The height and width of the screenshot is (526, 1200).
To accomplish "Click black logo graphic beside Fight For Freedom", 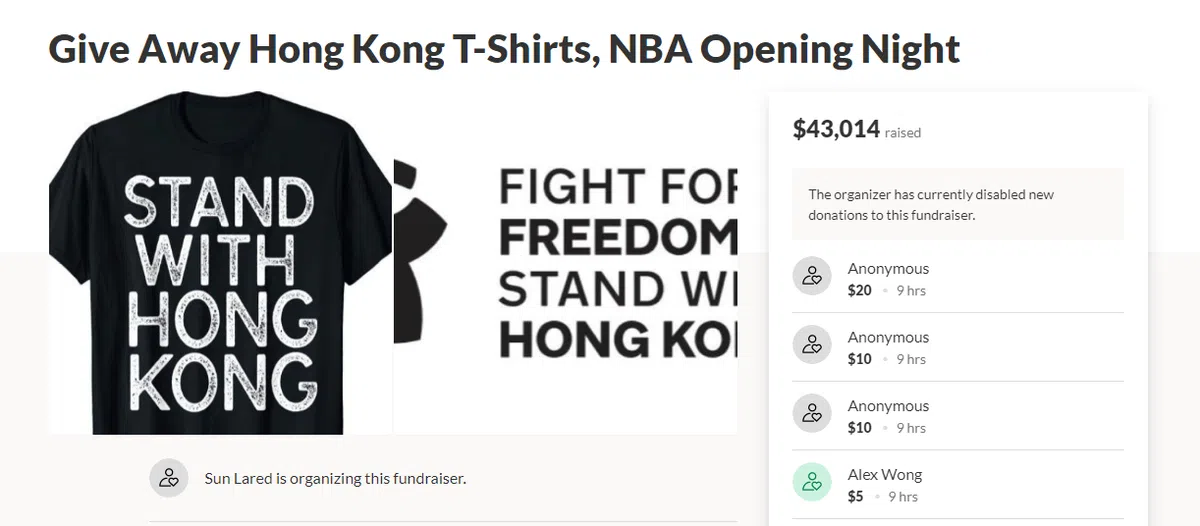I will [421, 260].
